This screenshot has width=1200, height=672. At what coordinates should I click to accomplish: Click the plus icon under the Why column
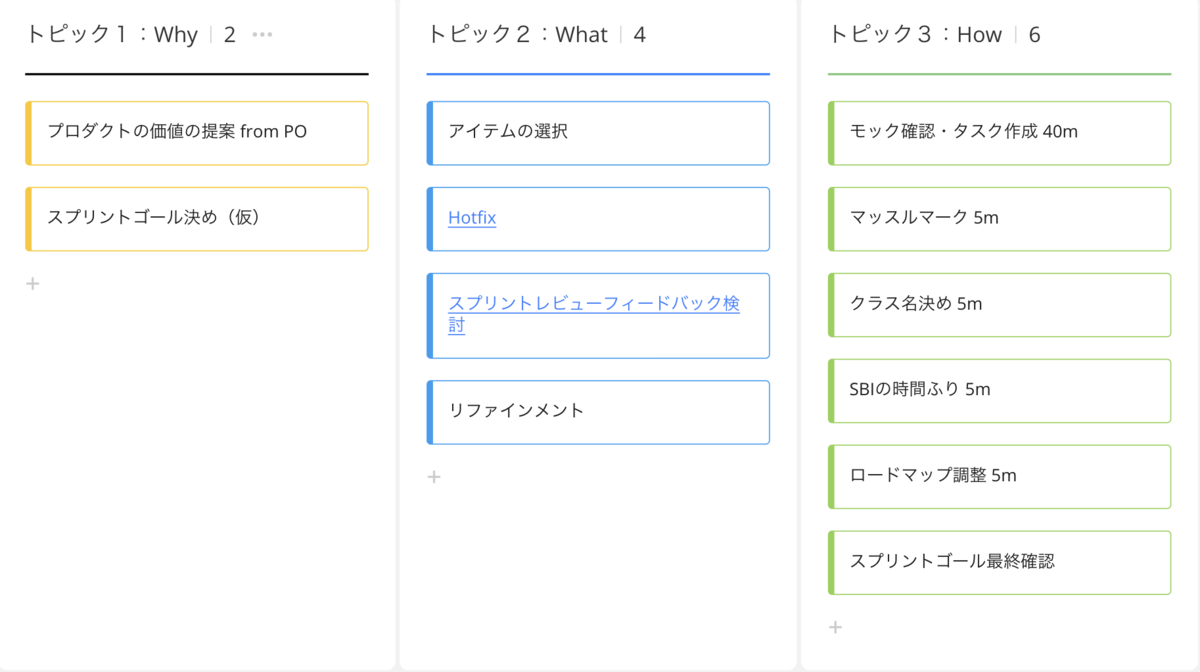[32, 283]
